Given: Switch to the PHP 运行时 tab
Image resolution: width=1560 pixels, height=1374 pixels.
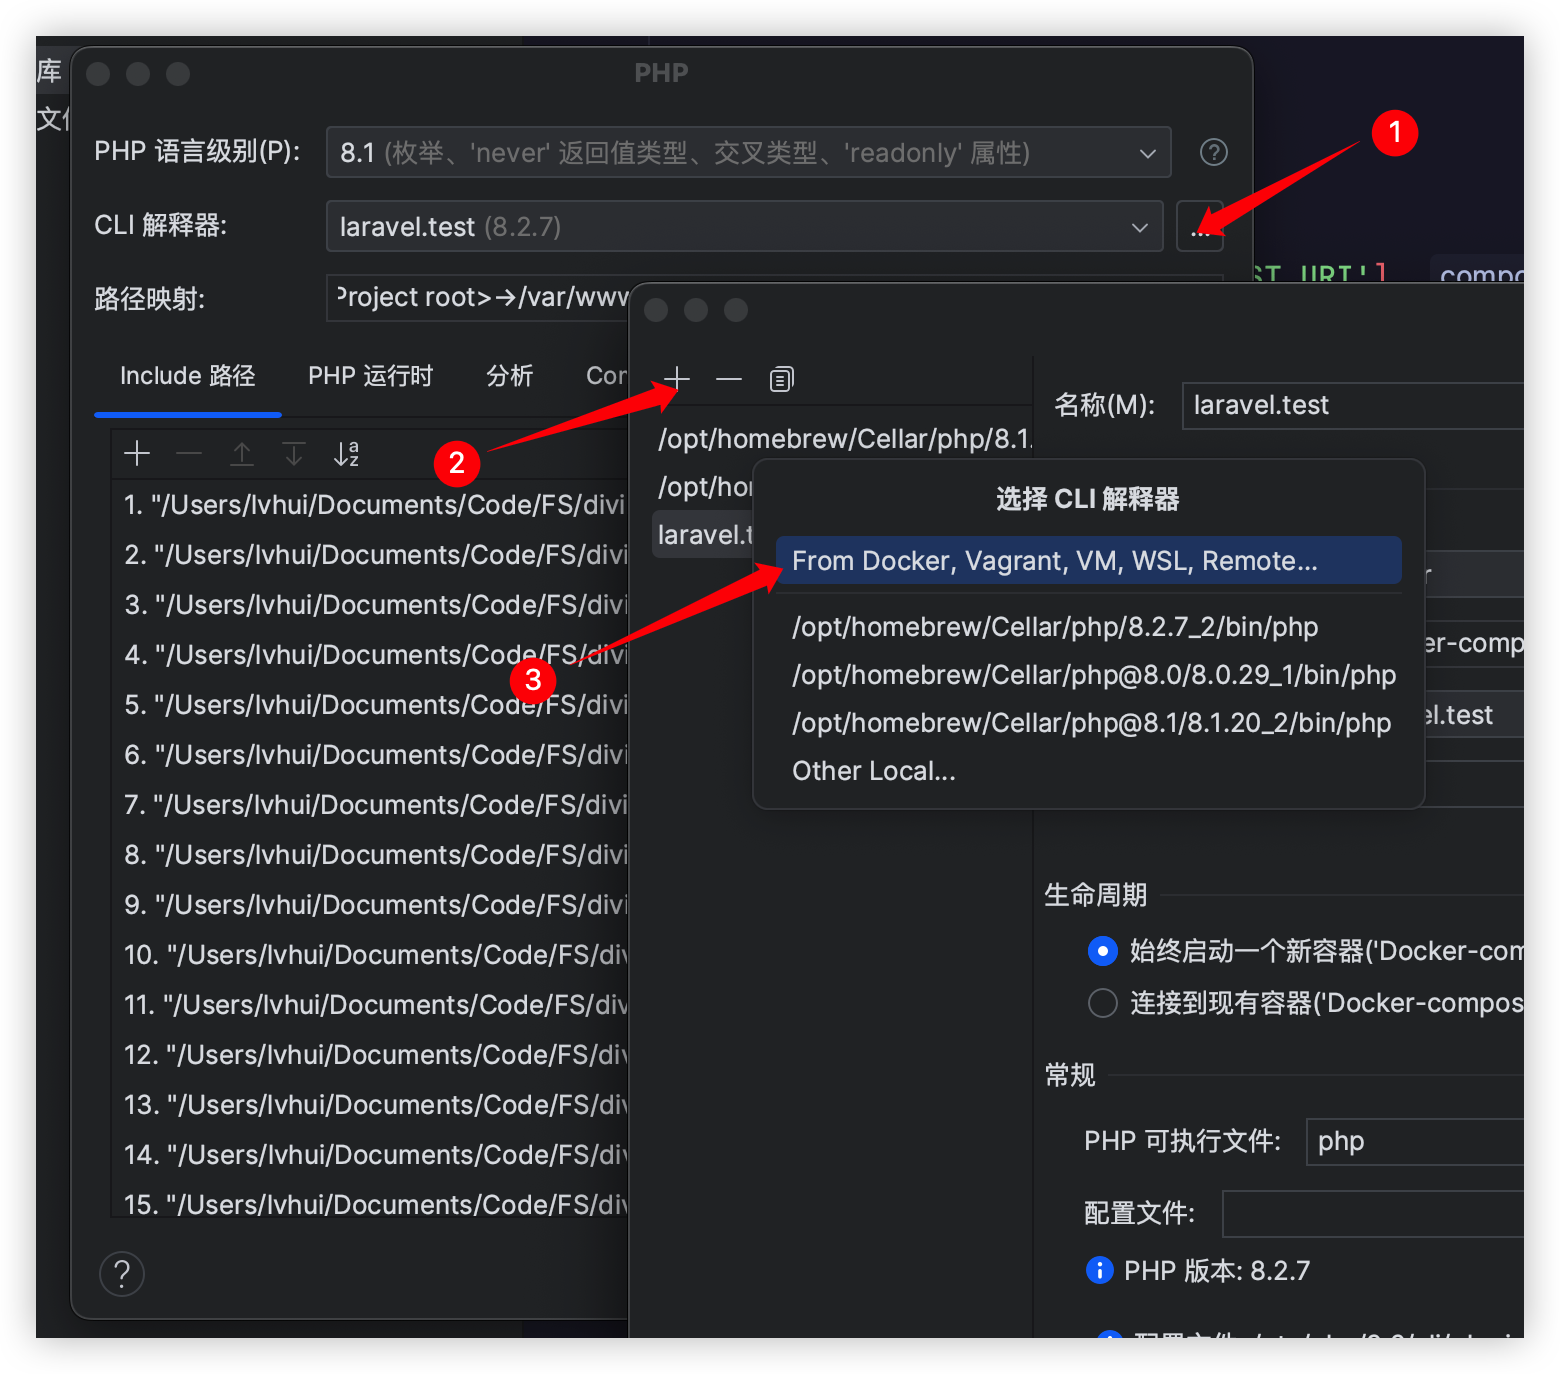Looking at the screenshot, I should (370, 376).
